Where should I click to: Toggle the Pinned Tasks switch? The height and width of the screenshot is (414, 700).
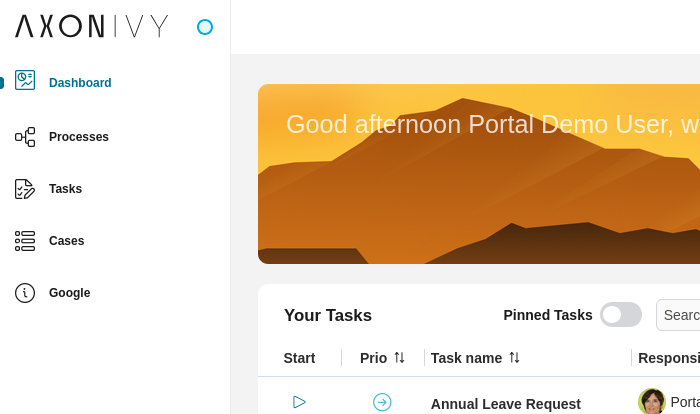click(621, 314)
